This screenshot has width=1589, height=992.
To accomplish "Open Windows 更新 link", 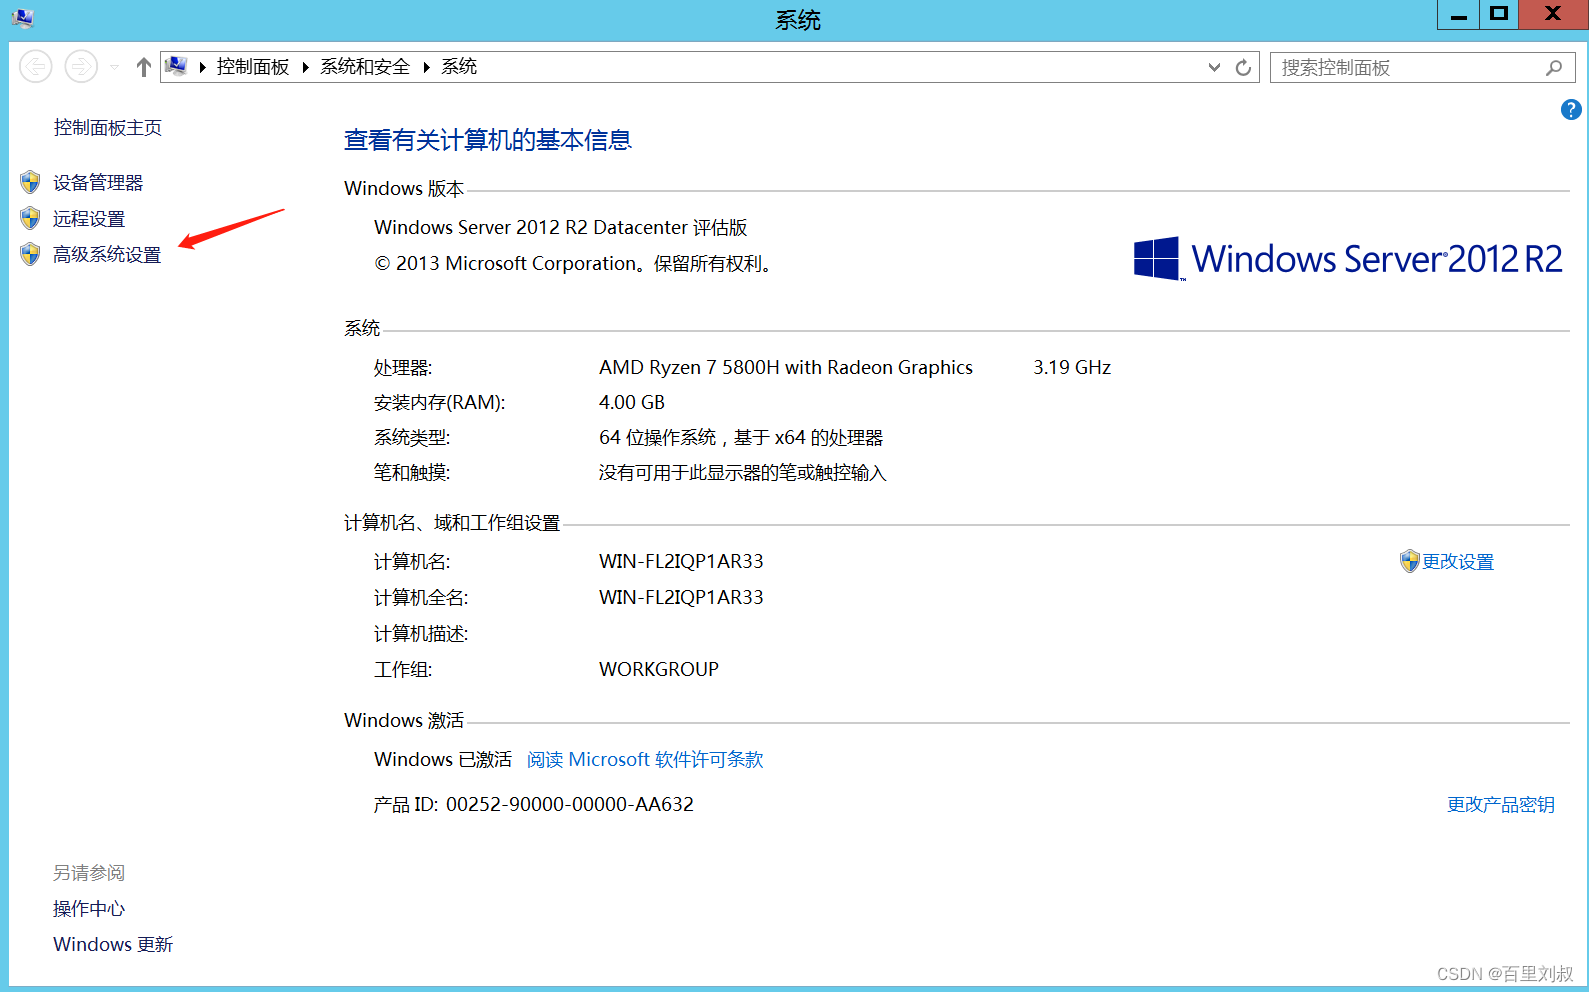I will click(x=113, y=945).
